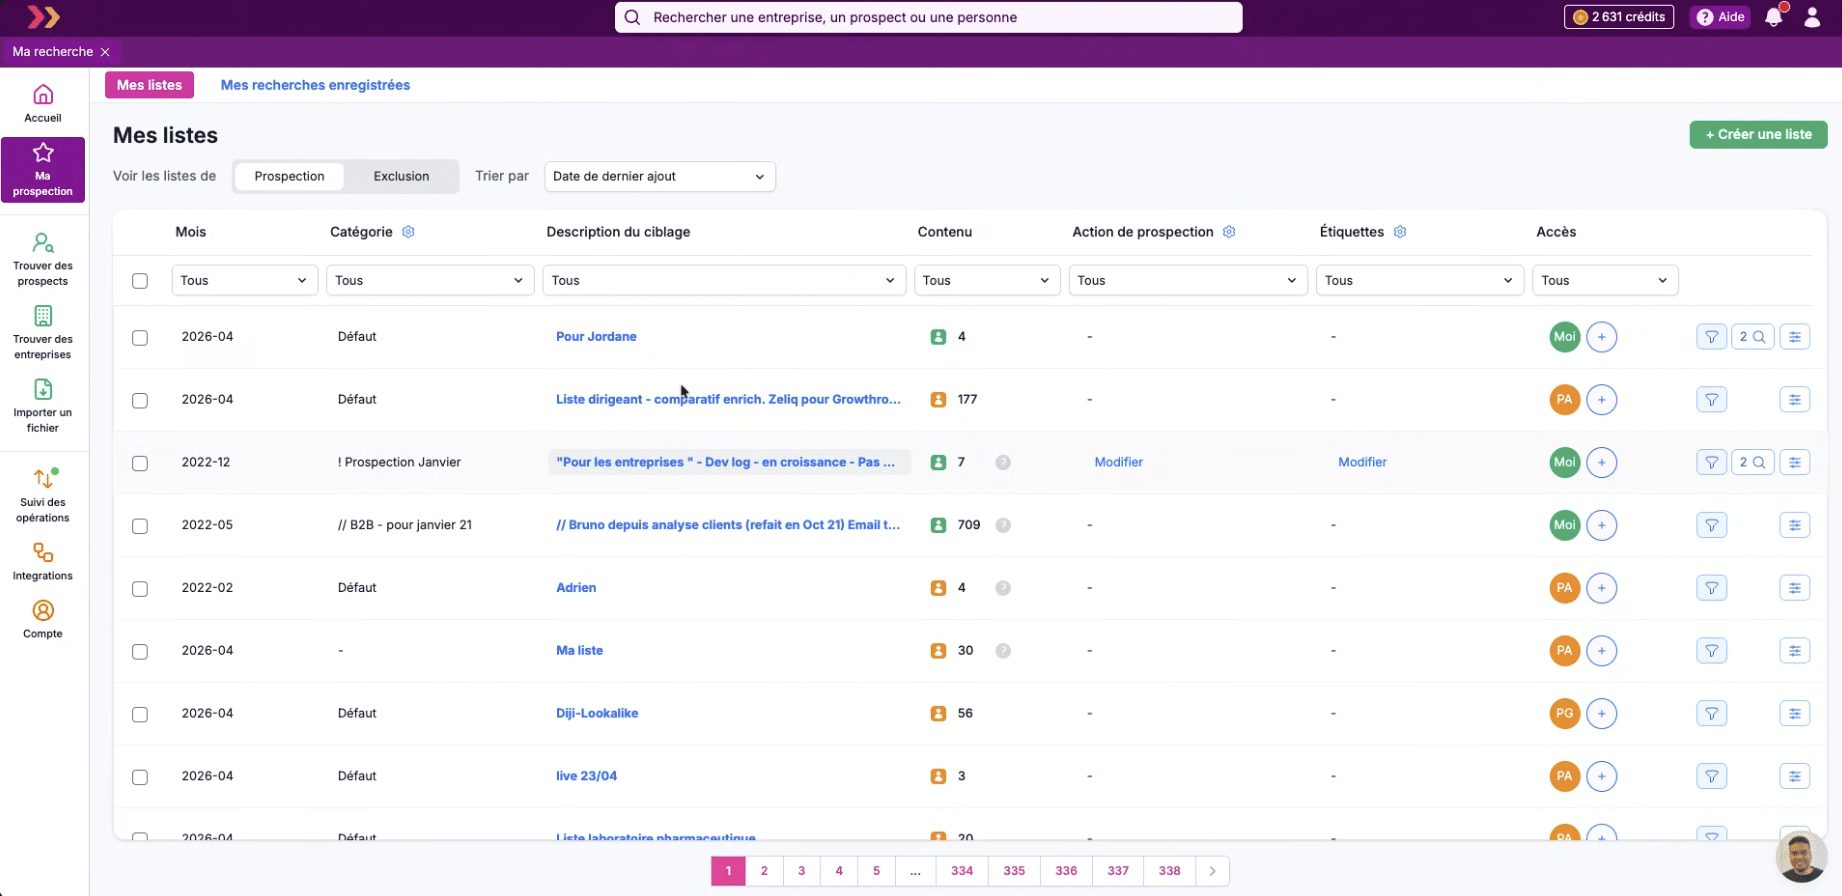Image resolution: width=1842 pixels, height=896 pixels.
Task: Switch to Mes recherches enregistrées tab
Action: point(315,85)
